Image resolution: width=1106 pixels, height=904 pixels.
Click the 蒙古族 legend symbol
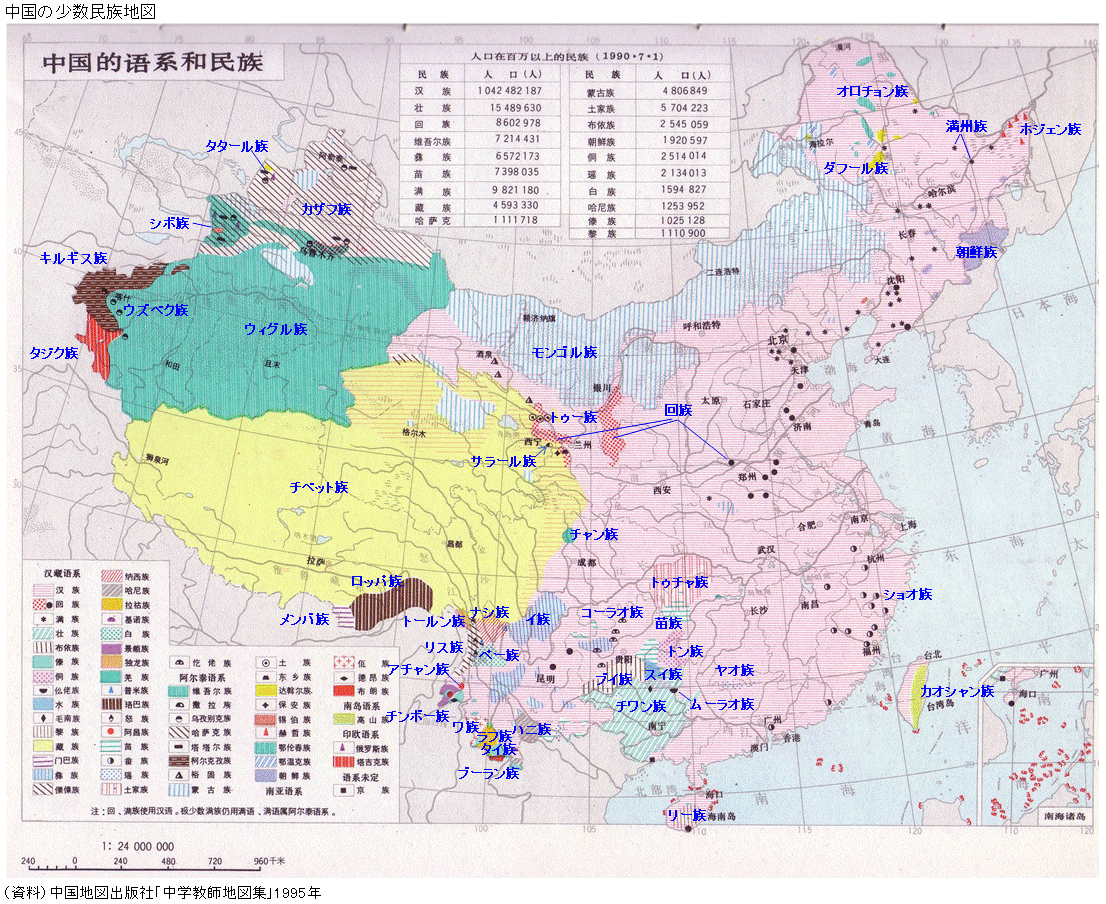point(177,789)
